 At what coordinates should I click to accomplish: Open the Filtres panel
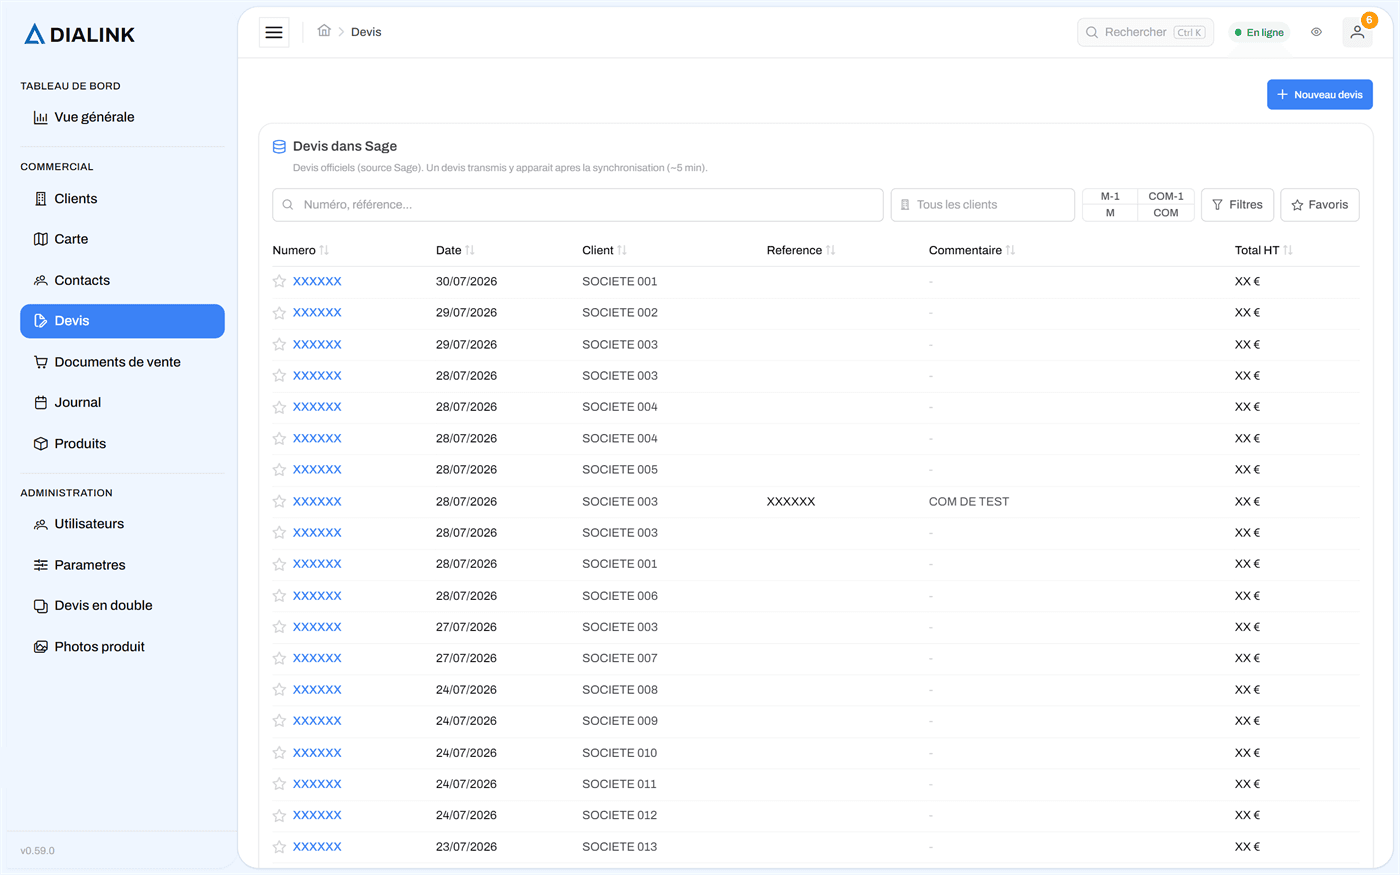coord(1237,205)
